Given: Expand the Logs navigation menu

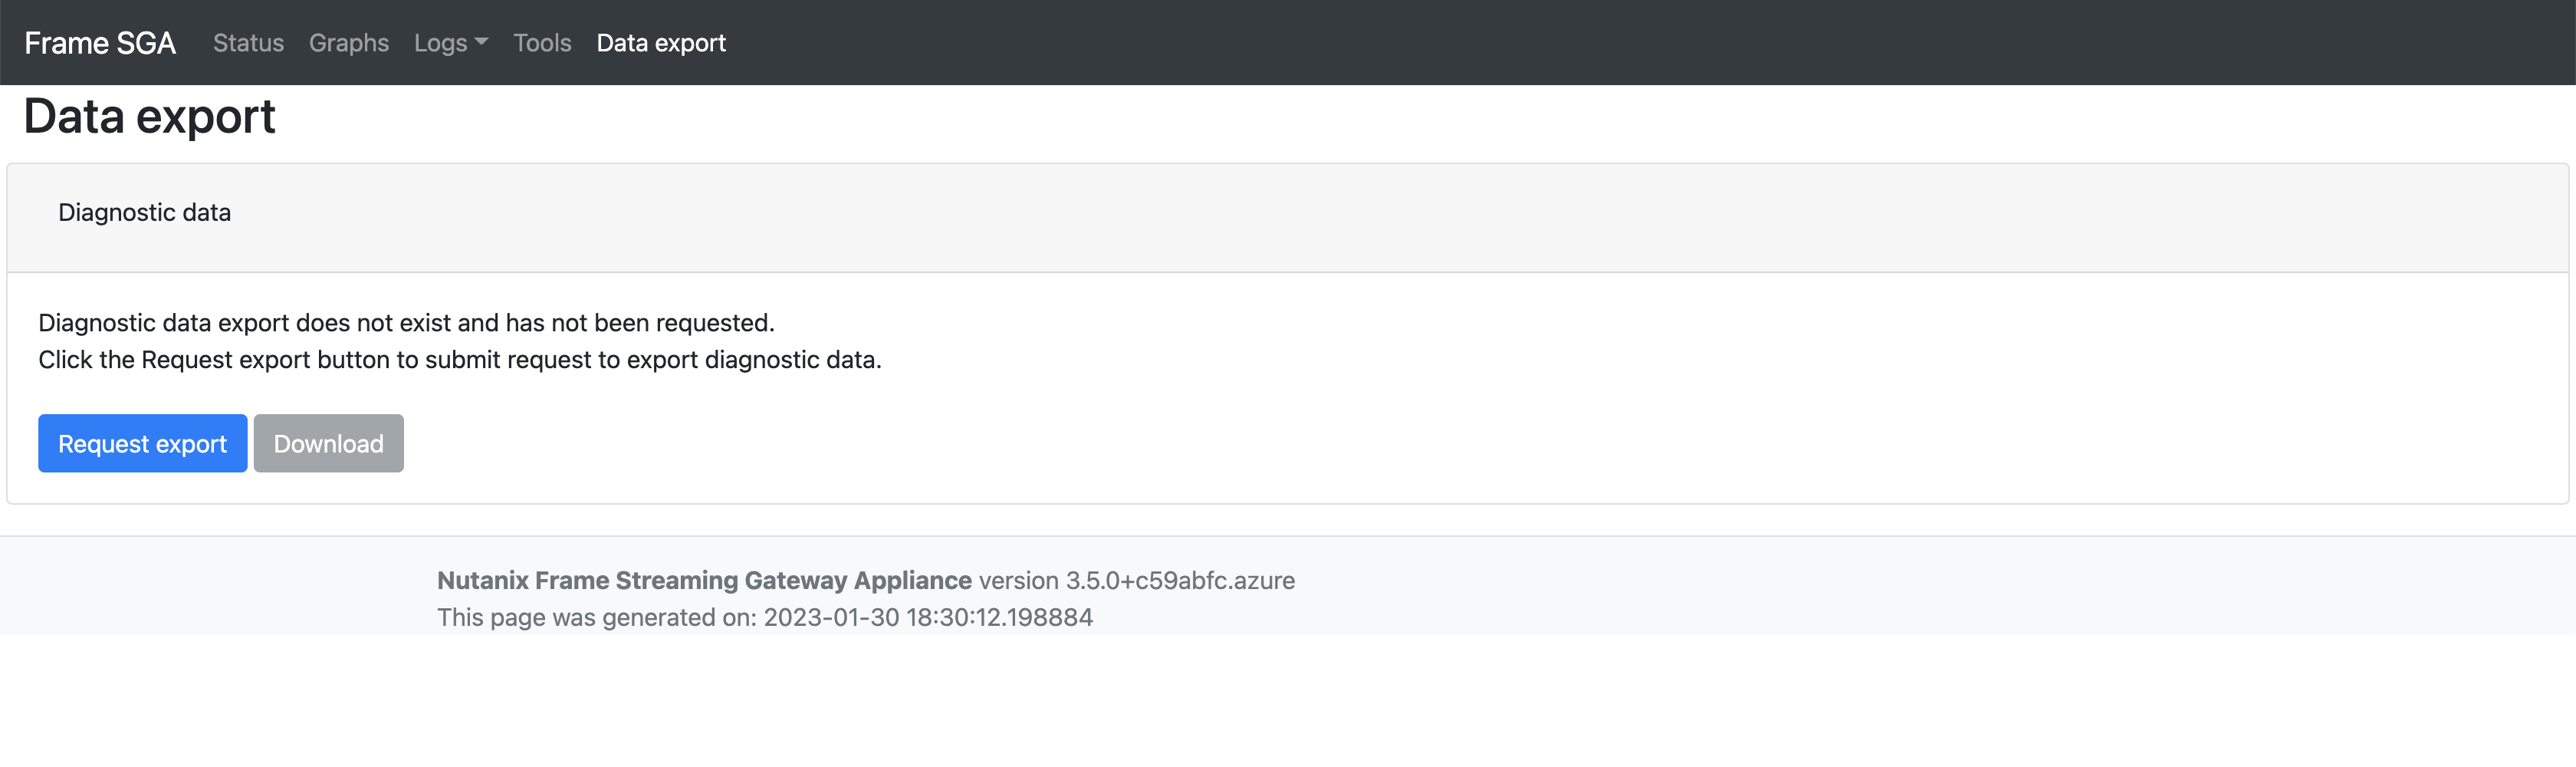Looking at the screenshot, I should 449,42.
